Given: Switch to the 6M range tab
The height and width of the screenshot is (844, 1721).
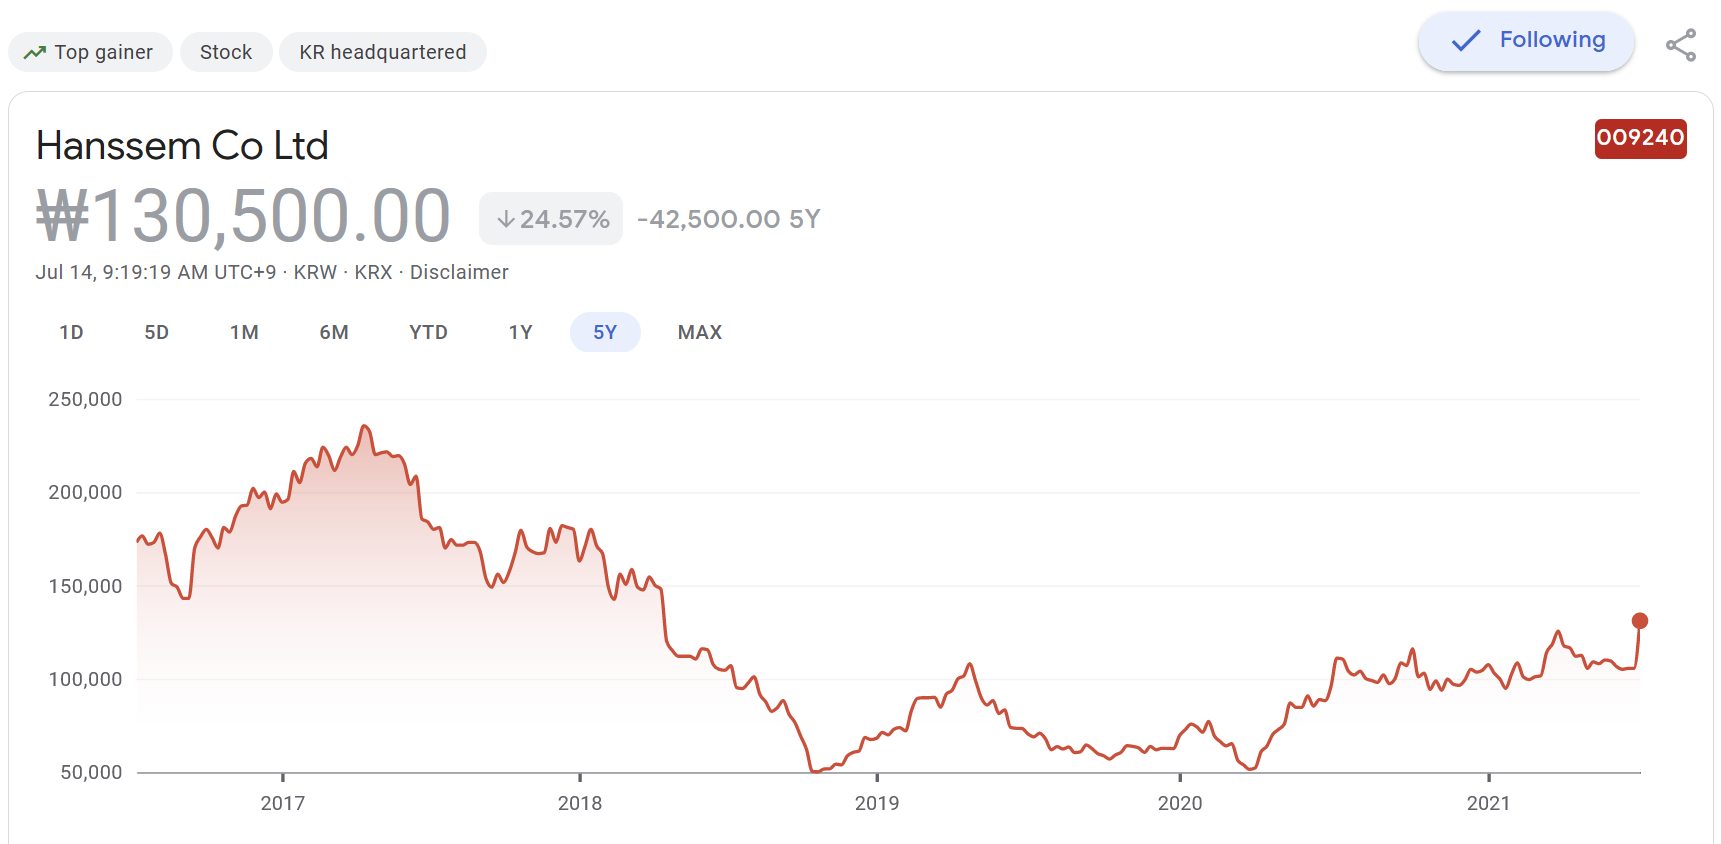Looking at the screenshot, I should click(x=334, y=332).
